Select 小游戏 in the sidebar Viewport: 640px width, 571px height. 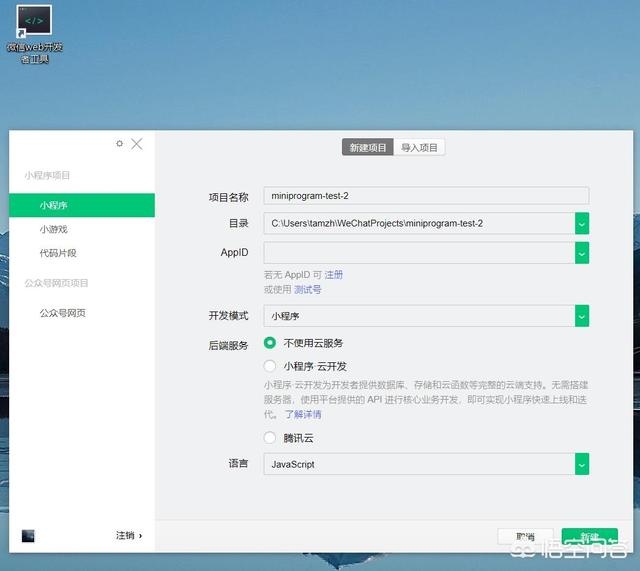click(x=54, y=229)
